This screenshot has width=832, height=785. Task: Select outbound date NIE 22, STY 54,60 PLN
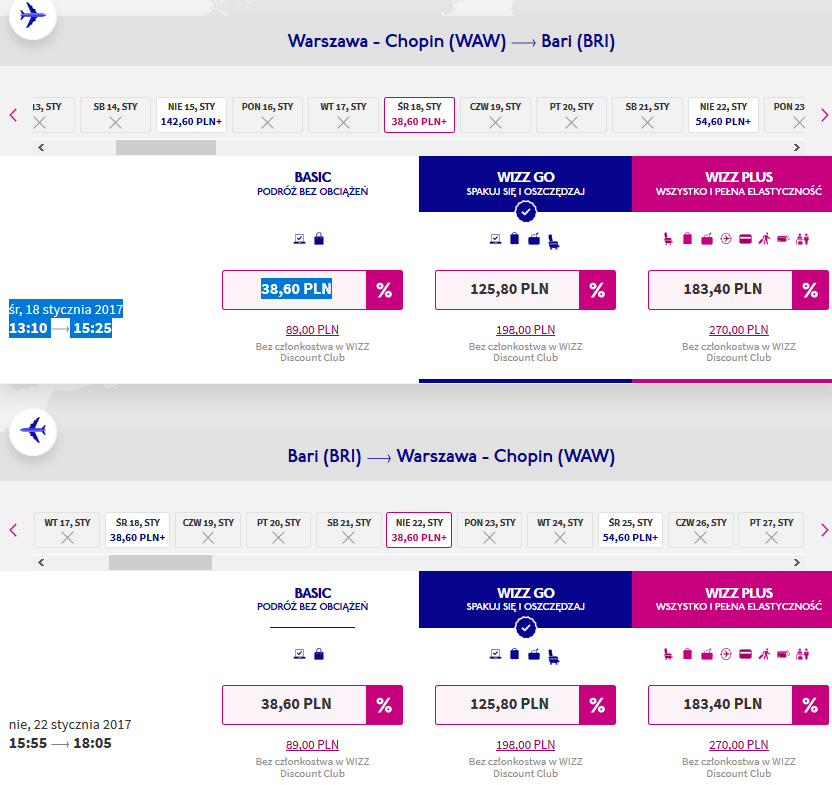[x=723, y=115]
